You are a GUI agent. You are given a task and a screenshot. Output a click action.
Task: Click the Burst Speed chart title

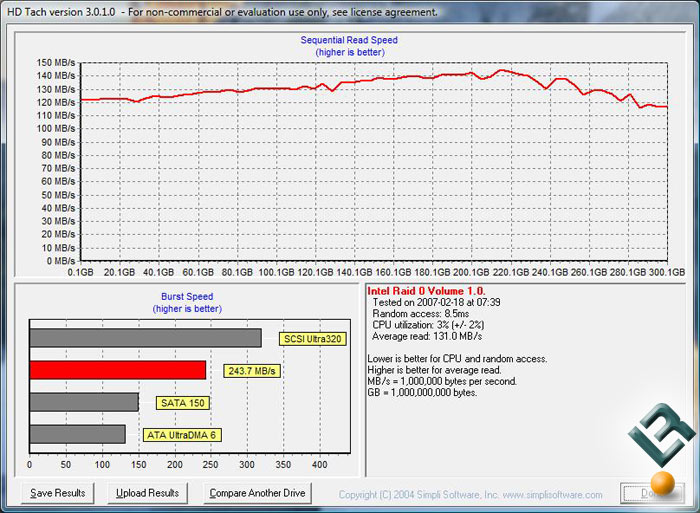point(187,296)
